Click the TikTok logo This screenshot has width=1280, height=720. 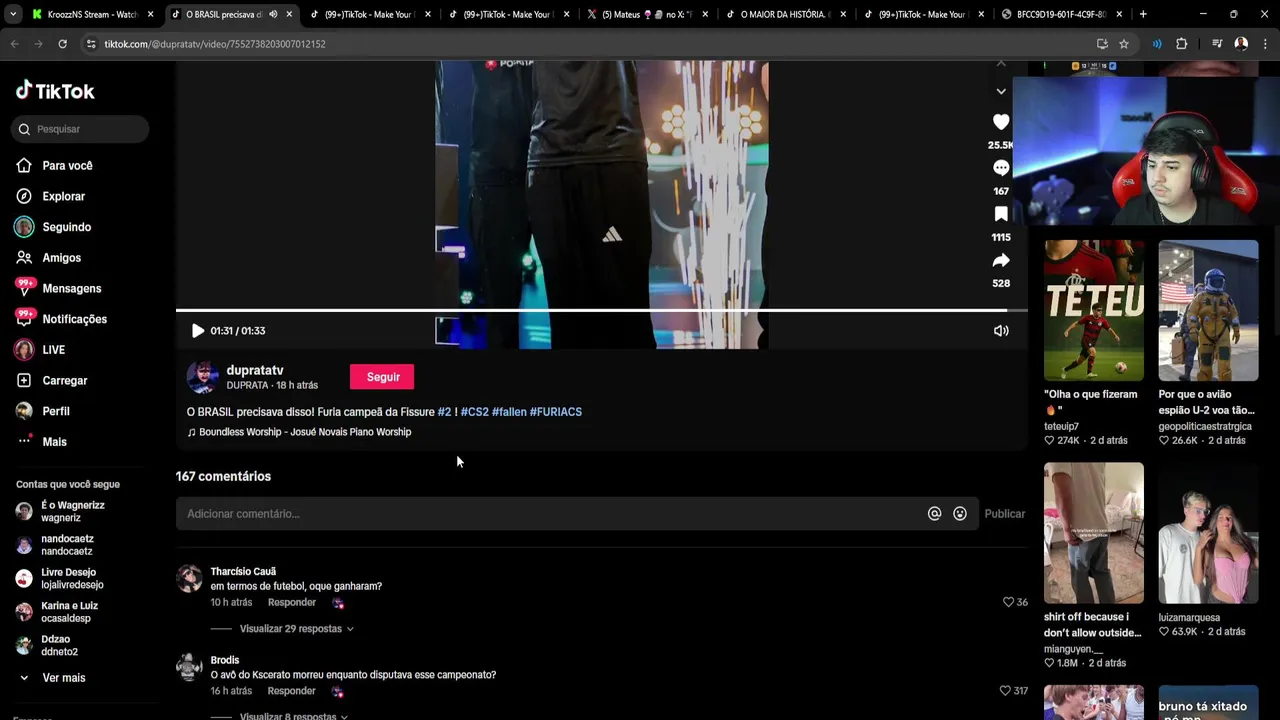(55, 91)
